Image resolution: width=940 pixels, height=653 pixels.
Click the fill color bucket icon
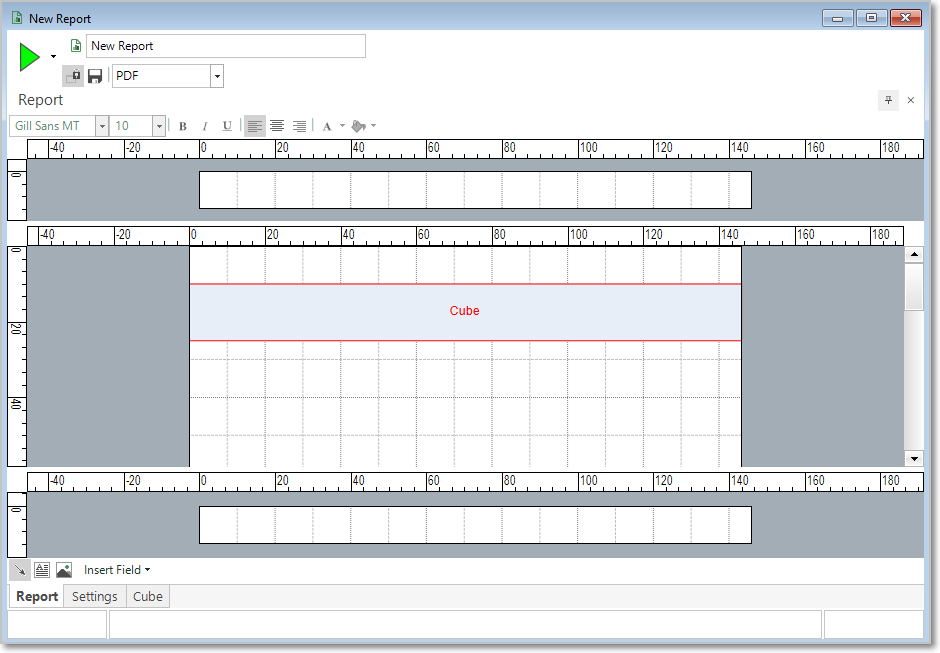click(358, 126)
